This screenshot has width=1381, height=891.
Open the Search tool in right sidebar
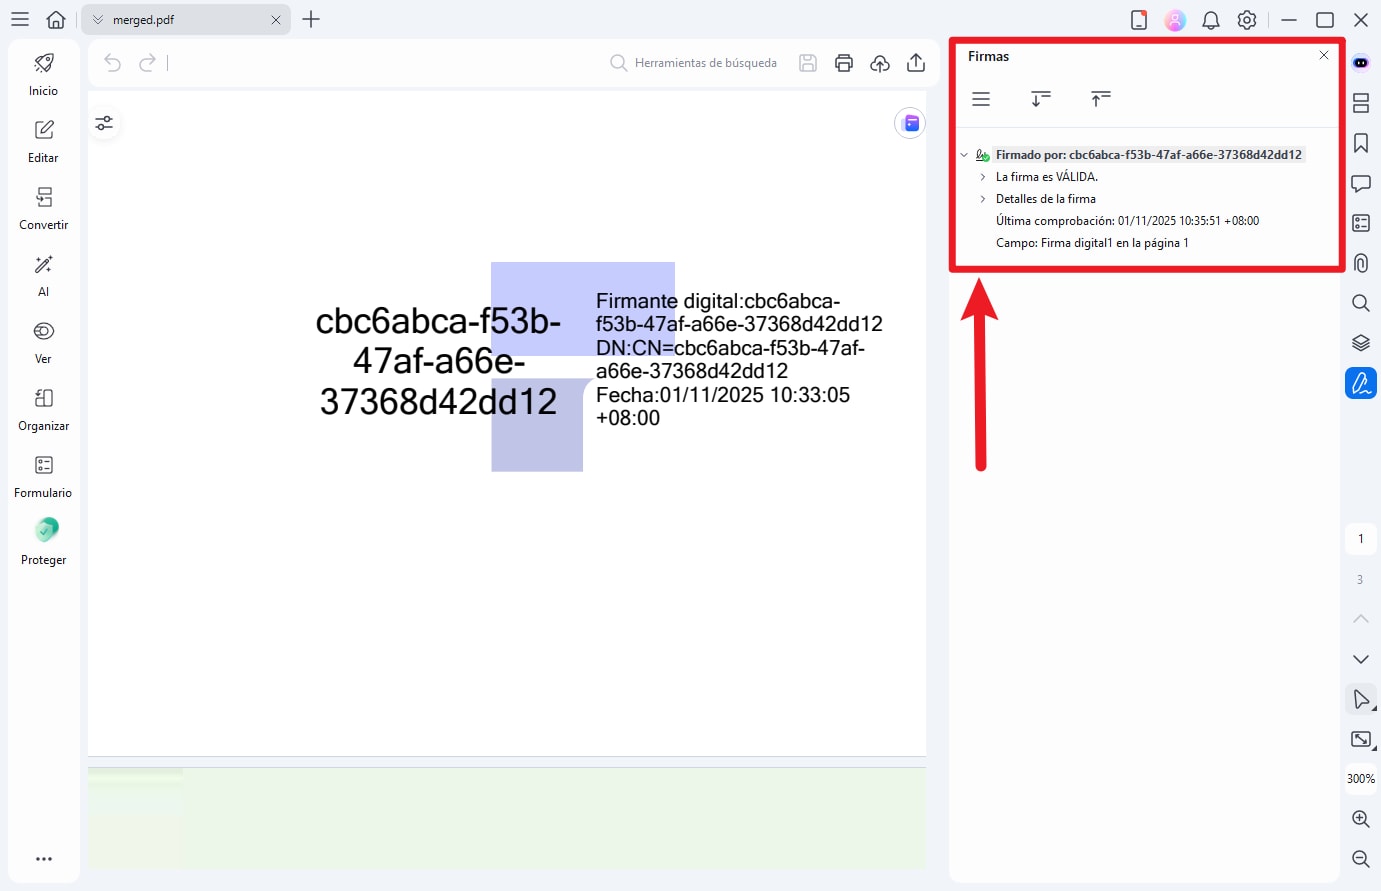pos(1360,303)
